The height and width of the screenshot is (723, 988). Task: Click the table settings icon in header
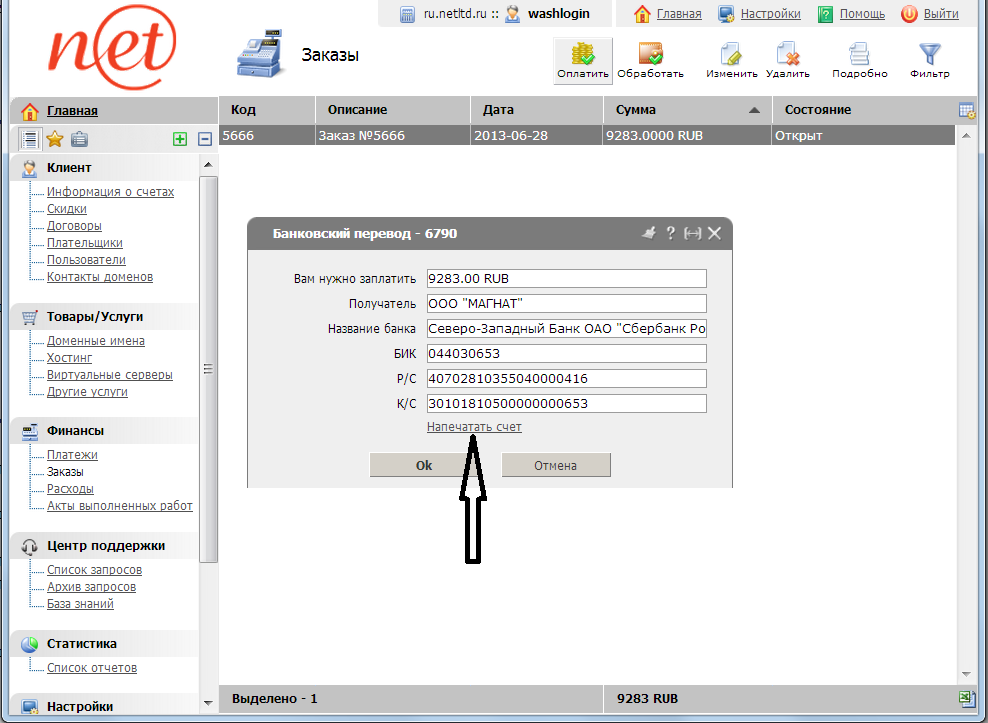[x=966, y=110]
